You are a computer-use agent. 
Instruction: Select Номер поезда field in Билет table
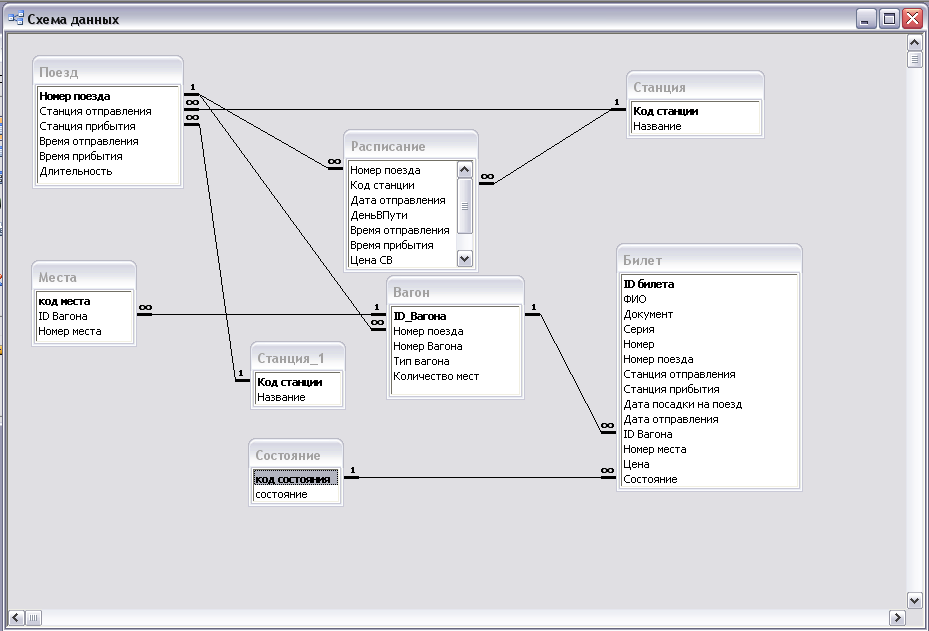click(709, 359)
